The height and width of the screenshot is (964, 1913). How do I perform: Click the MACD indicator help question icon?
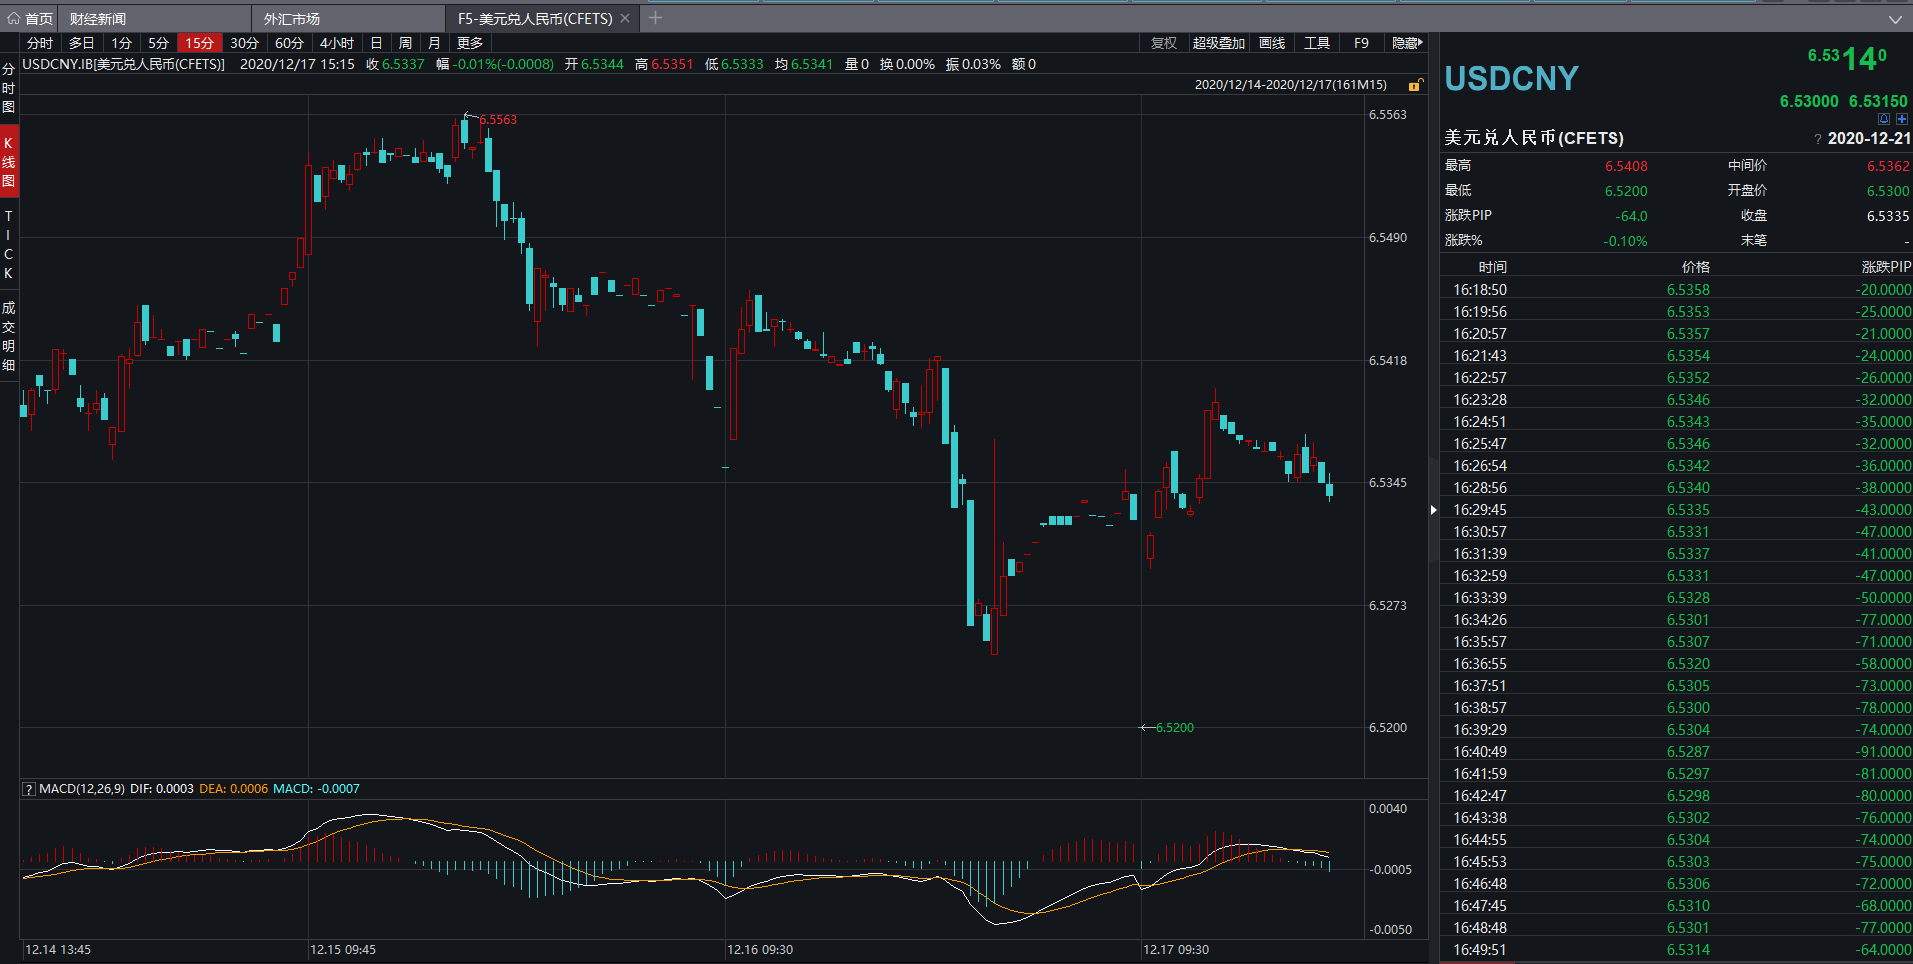(x=29, y=789)
